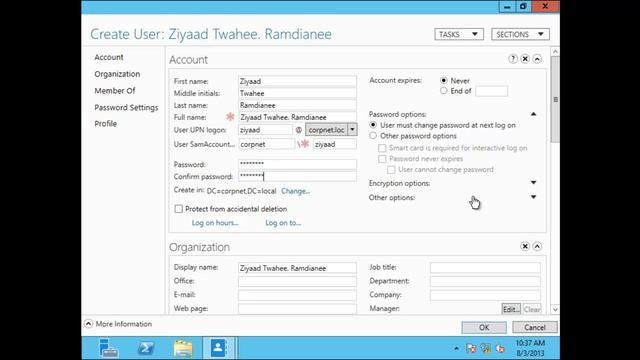
Task: Open the UPN domain suffix dropdown
Action: (352, 130)
